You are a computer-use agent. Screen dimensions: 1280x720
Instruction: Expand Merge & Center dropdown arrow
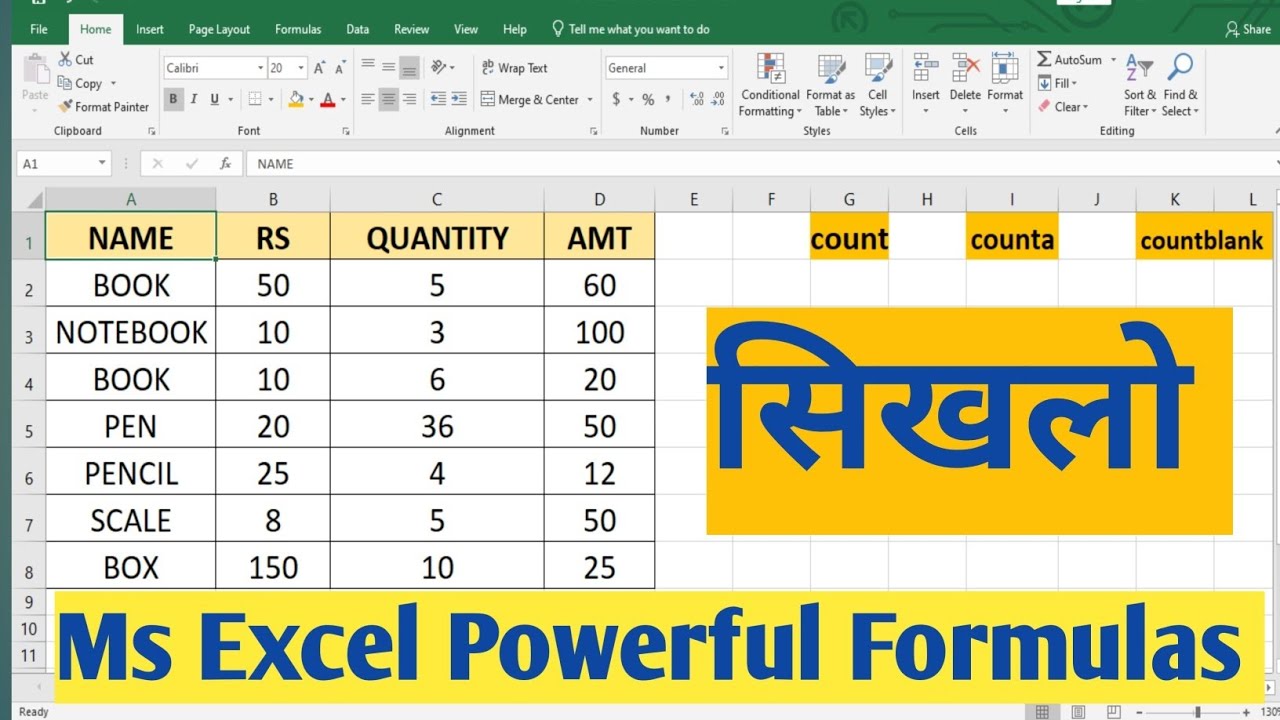click(x=590, y=100)
